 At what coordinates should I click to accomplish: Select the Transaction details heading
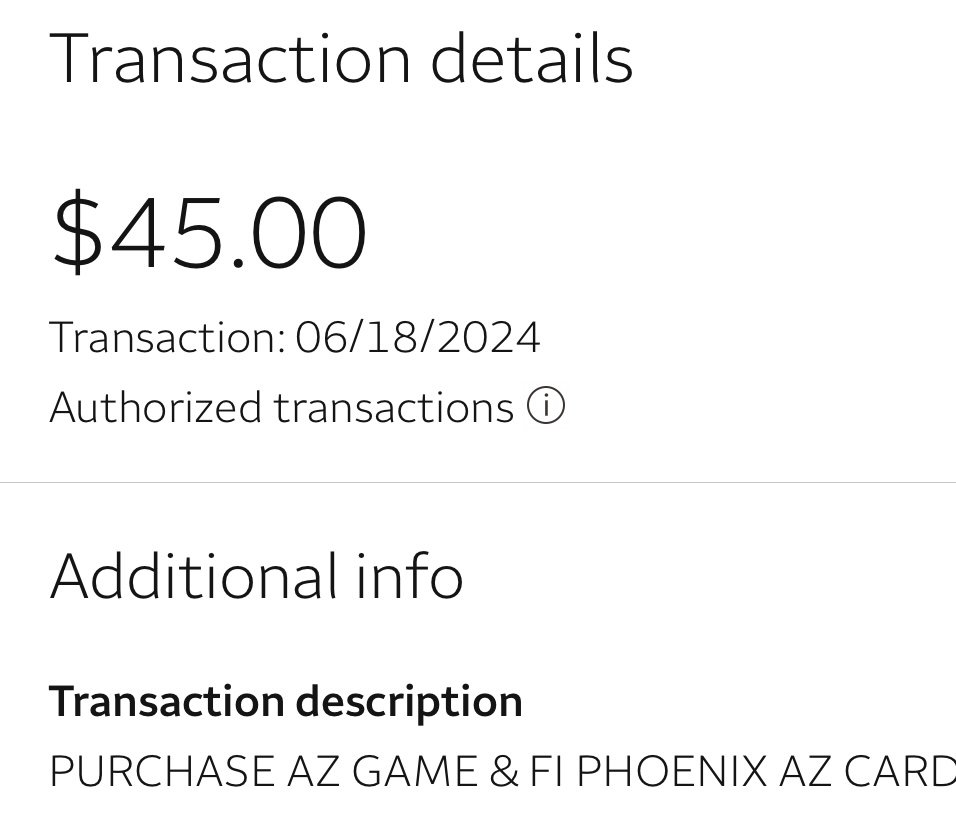pyautogui.click(x=341, y=59)
